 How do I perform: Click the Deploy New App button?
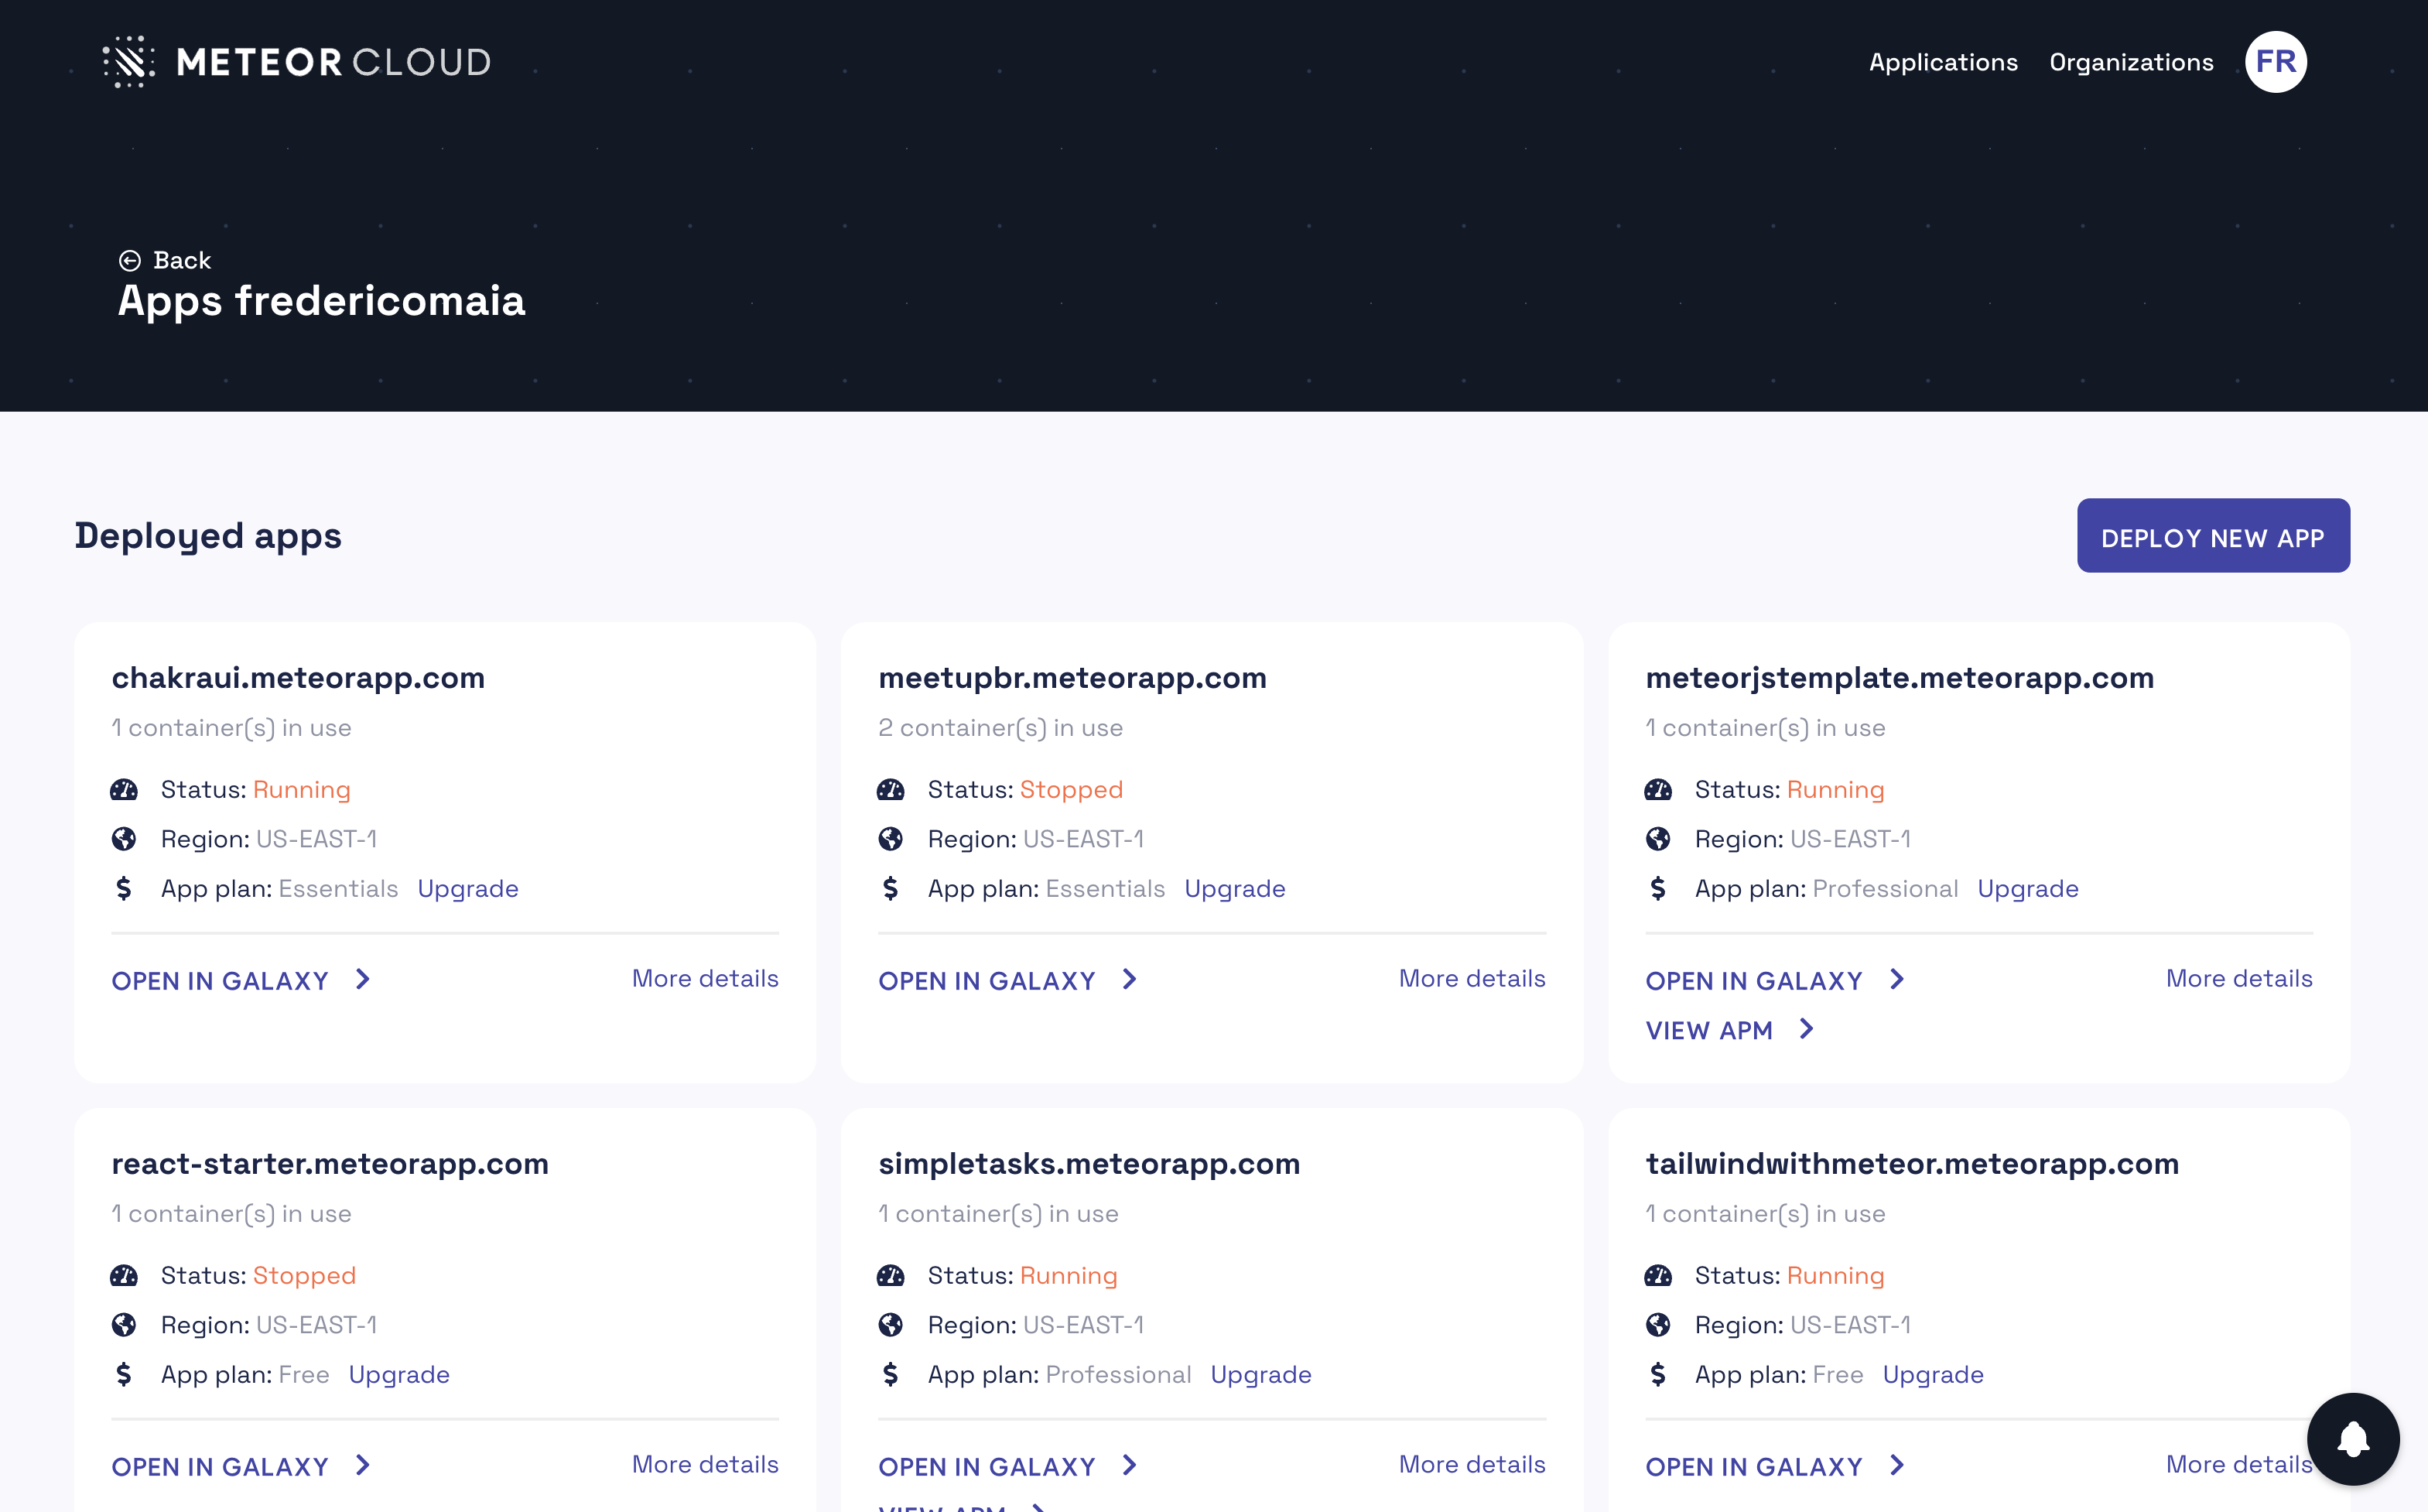tap(2212, 536)
